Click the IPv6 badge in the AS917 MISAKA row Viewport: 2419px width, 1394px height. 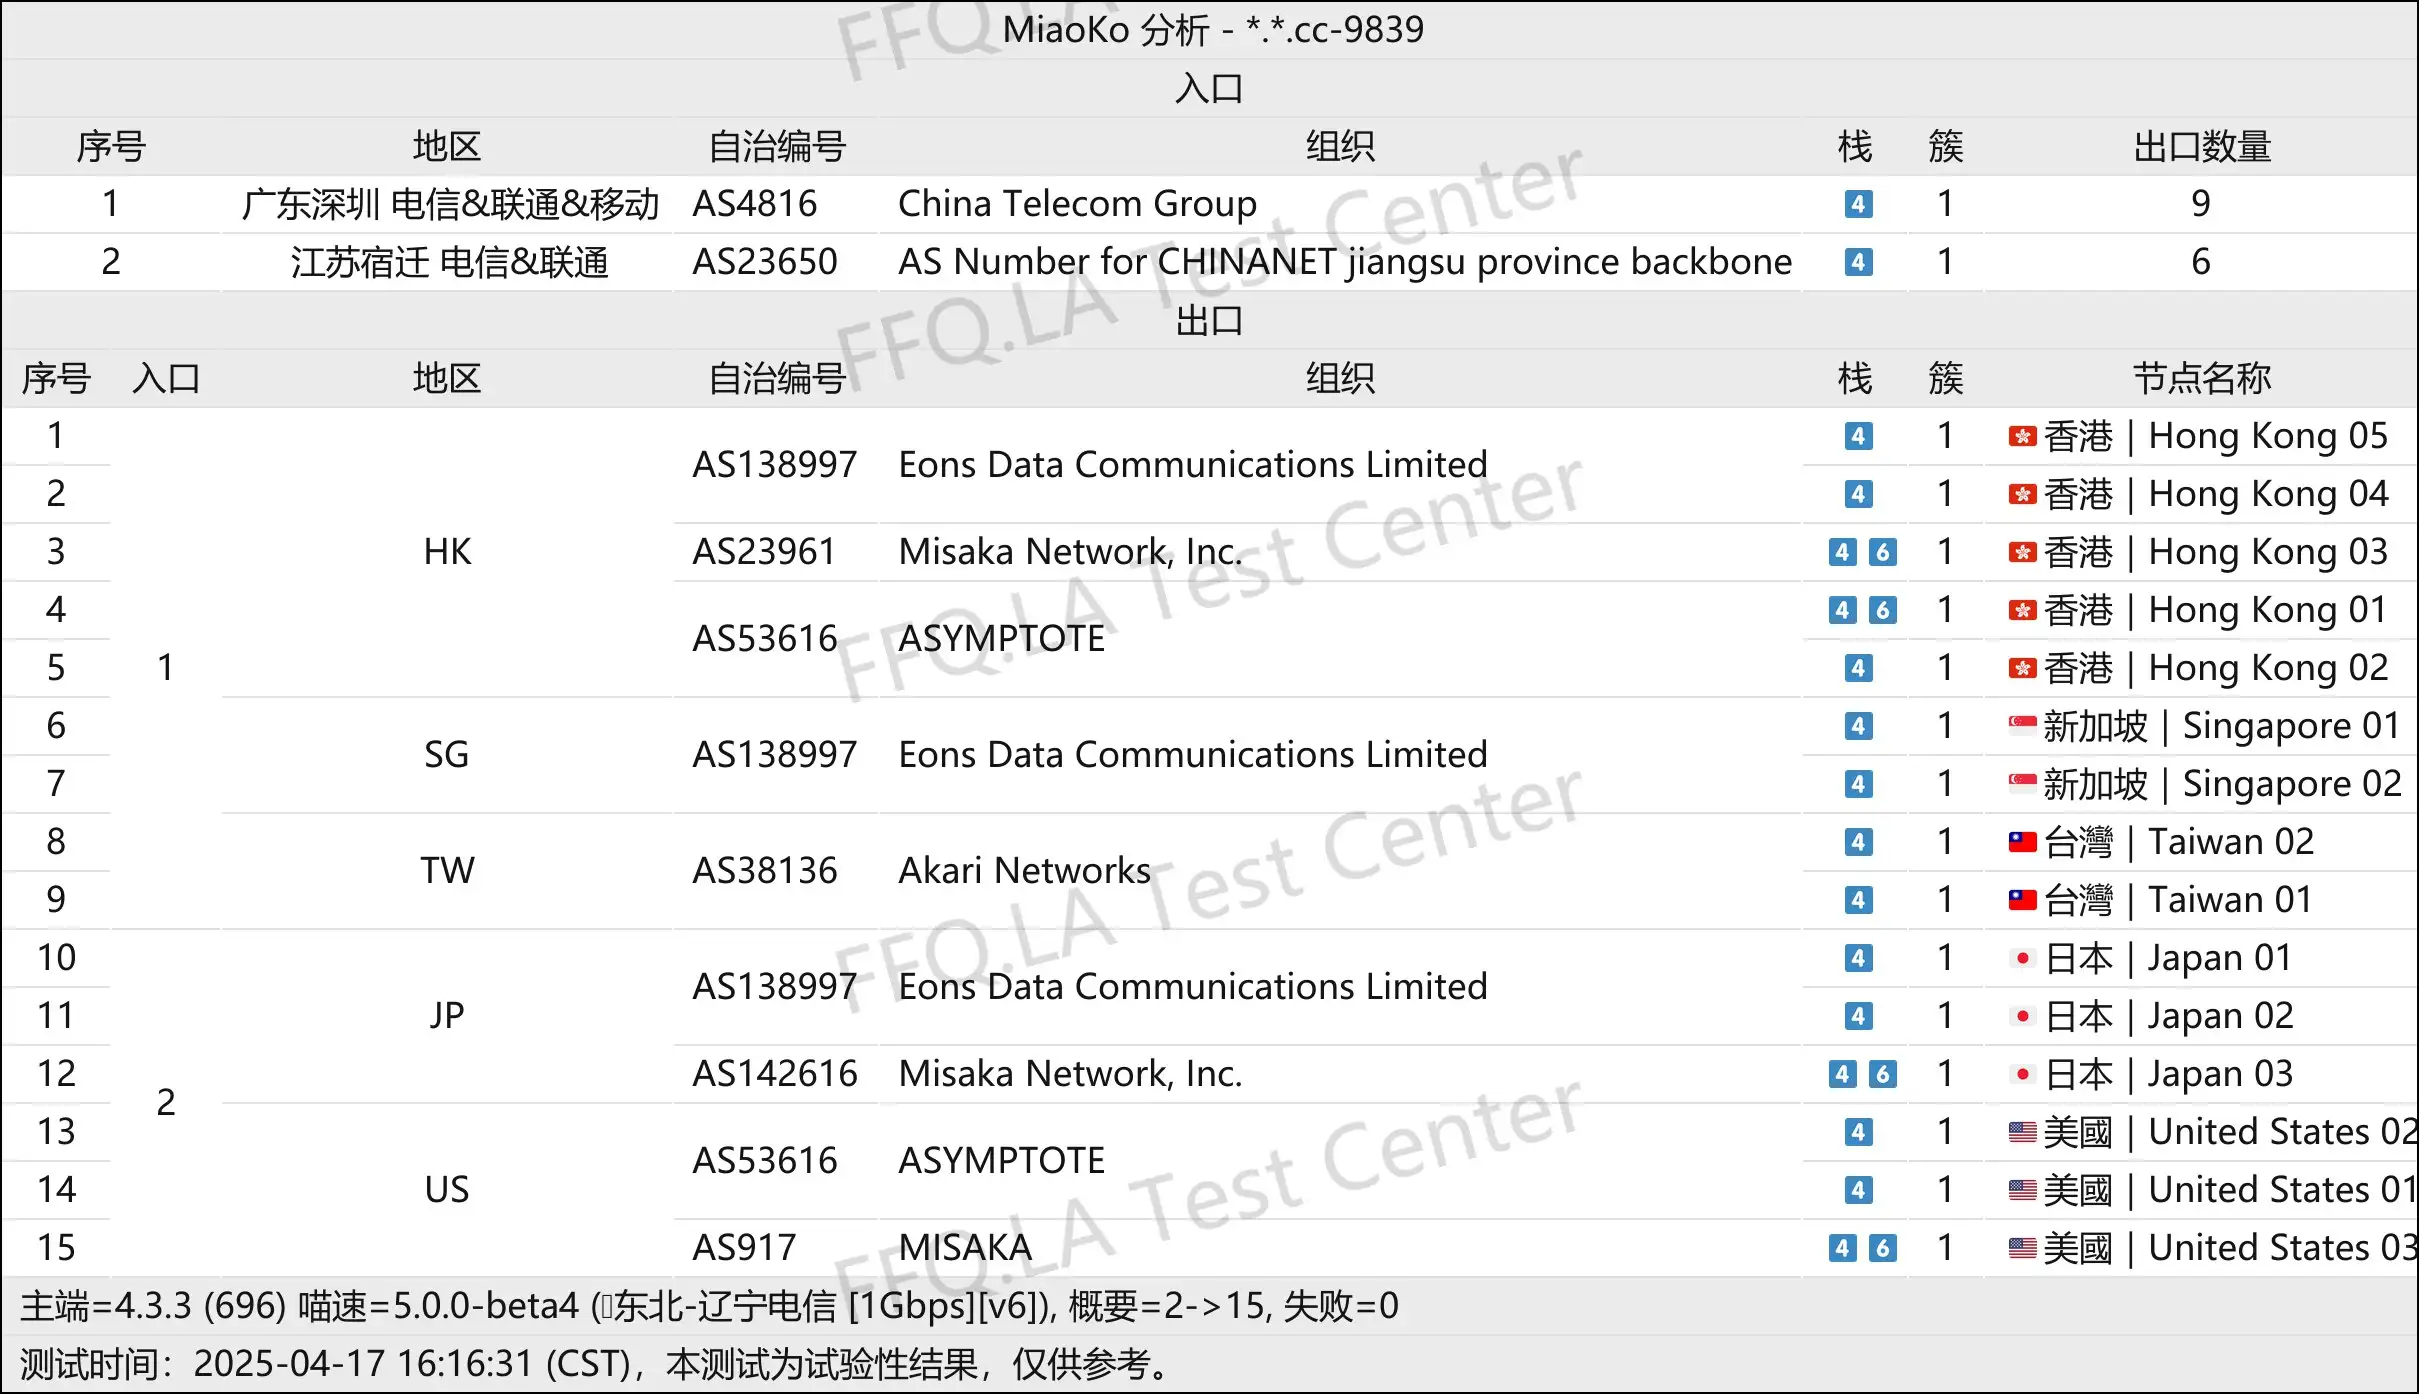[x=1882, y=1248]
